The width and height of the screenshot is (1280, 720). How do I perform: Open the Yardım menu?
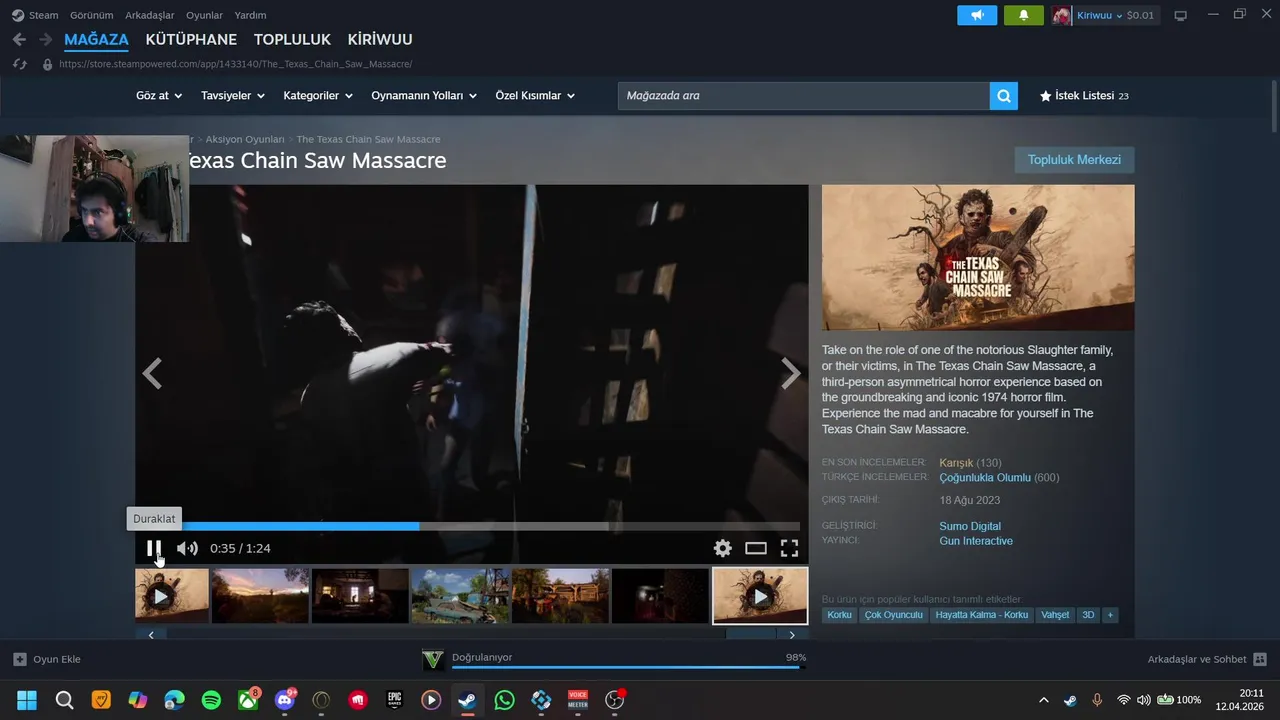(x=250, y=15)
